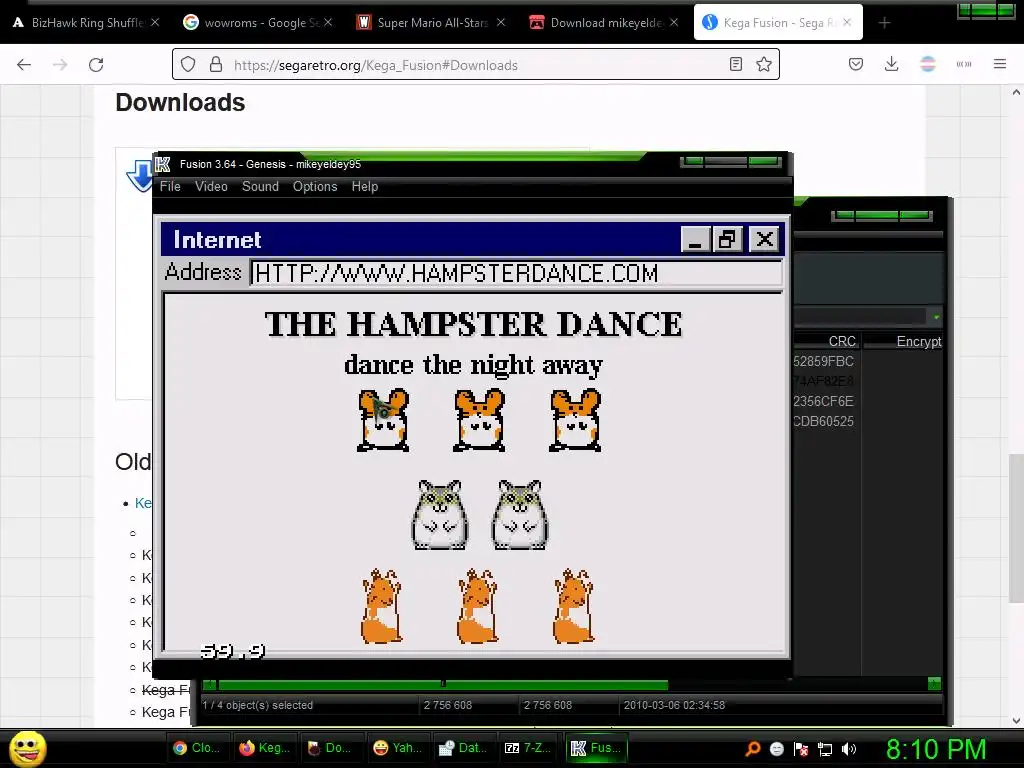Viewport: 1024px width, 768px height.
Task: Click the orange search tray icon
Action: tap(753, 749)
